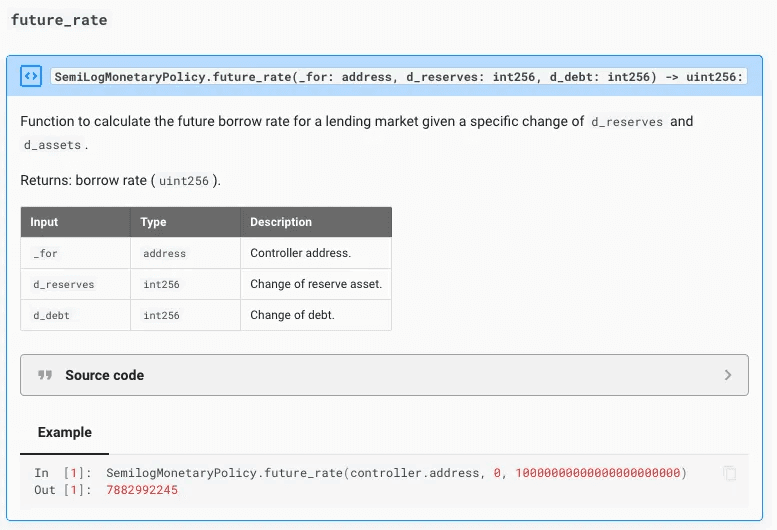This screenshot has width=777, height=530.
Task: Click the "Change of reserve asset." description
Action: click(x=316, y=284)
